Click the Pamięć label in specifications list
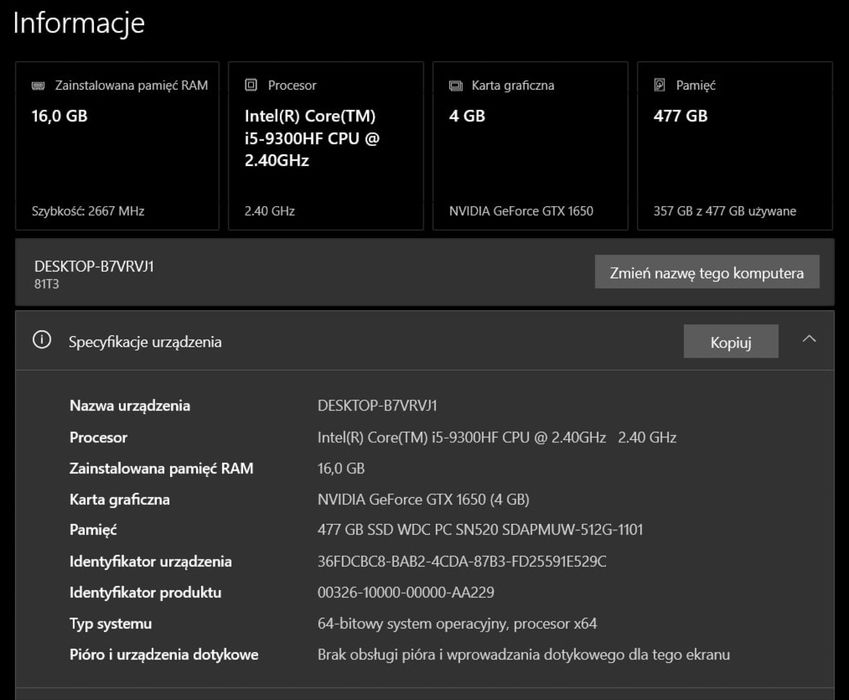The height and width of the screenshot is (700, 849). coord(93,530)
